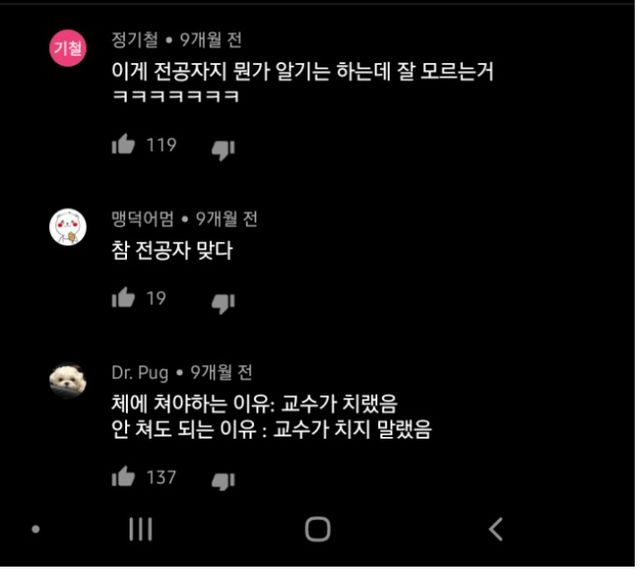Like the comment by 맹덕어멈
Screen dimensions: 640x579
click(123, 297)
